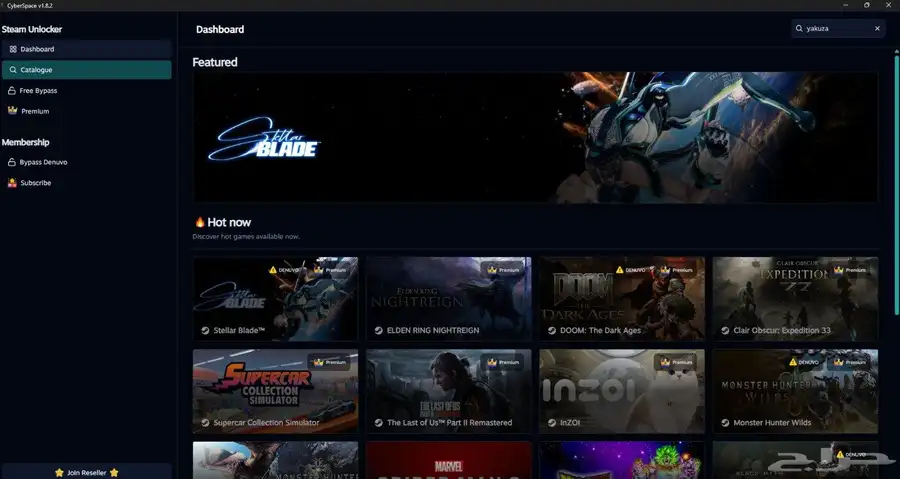Click Denuvo warning badge on Stellar Blade
Screen dimensions: 900x479
click(x=285, y=270)
